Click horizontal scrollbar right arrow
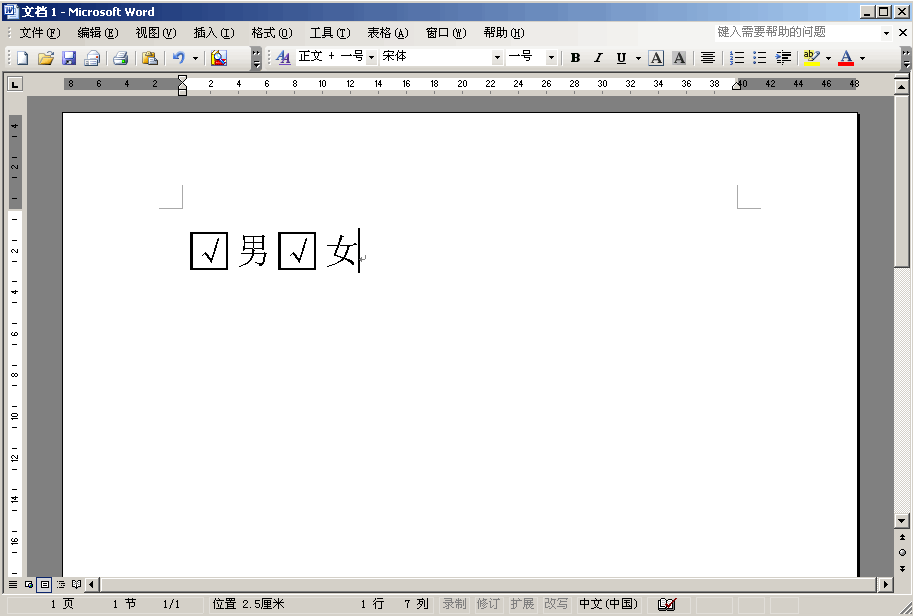The image size is (913, 616). (x=886, y=584)
